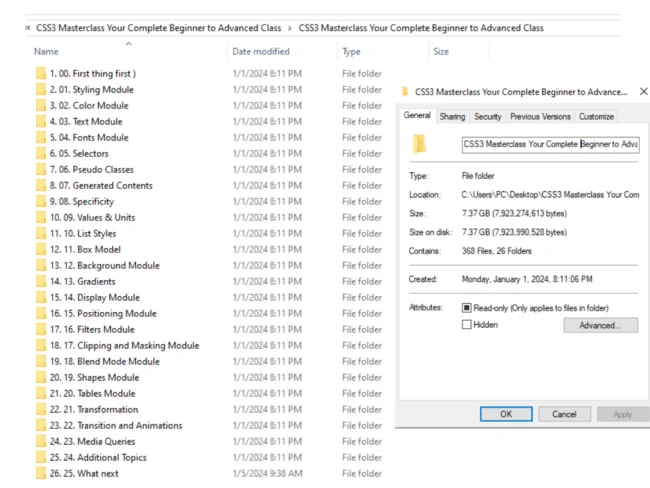The height and width of the screenshot is (488, 650).
Task: Sort files by the Name column header
Action: (x=48, y=51)
